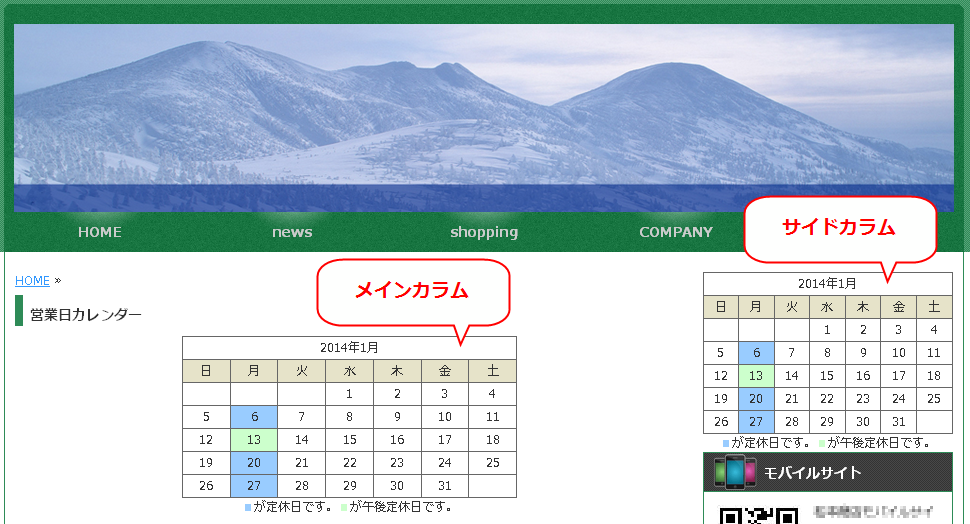Click day 22 in the main calendar
This screenshot has width=970, height=524.
(350, 463)
